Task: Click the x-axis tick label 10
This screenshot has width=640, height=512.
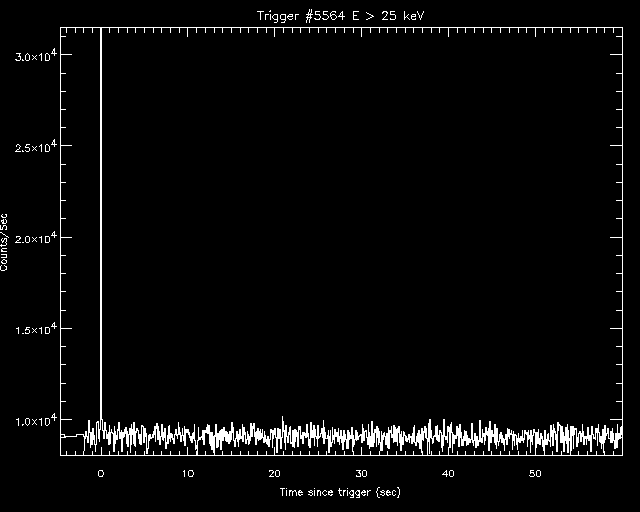Action: coord(188,474)
